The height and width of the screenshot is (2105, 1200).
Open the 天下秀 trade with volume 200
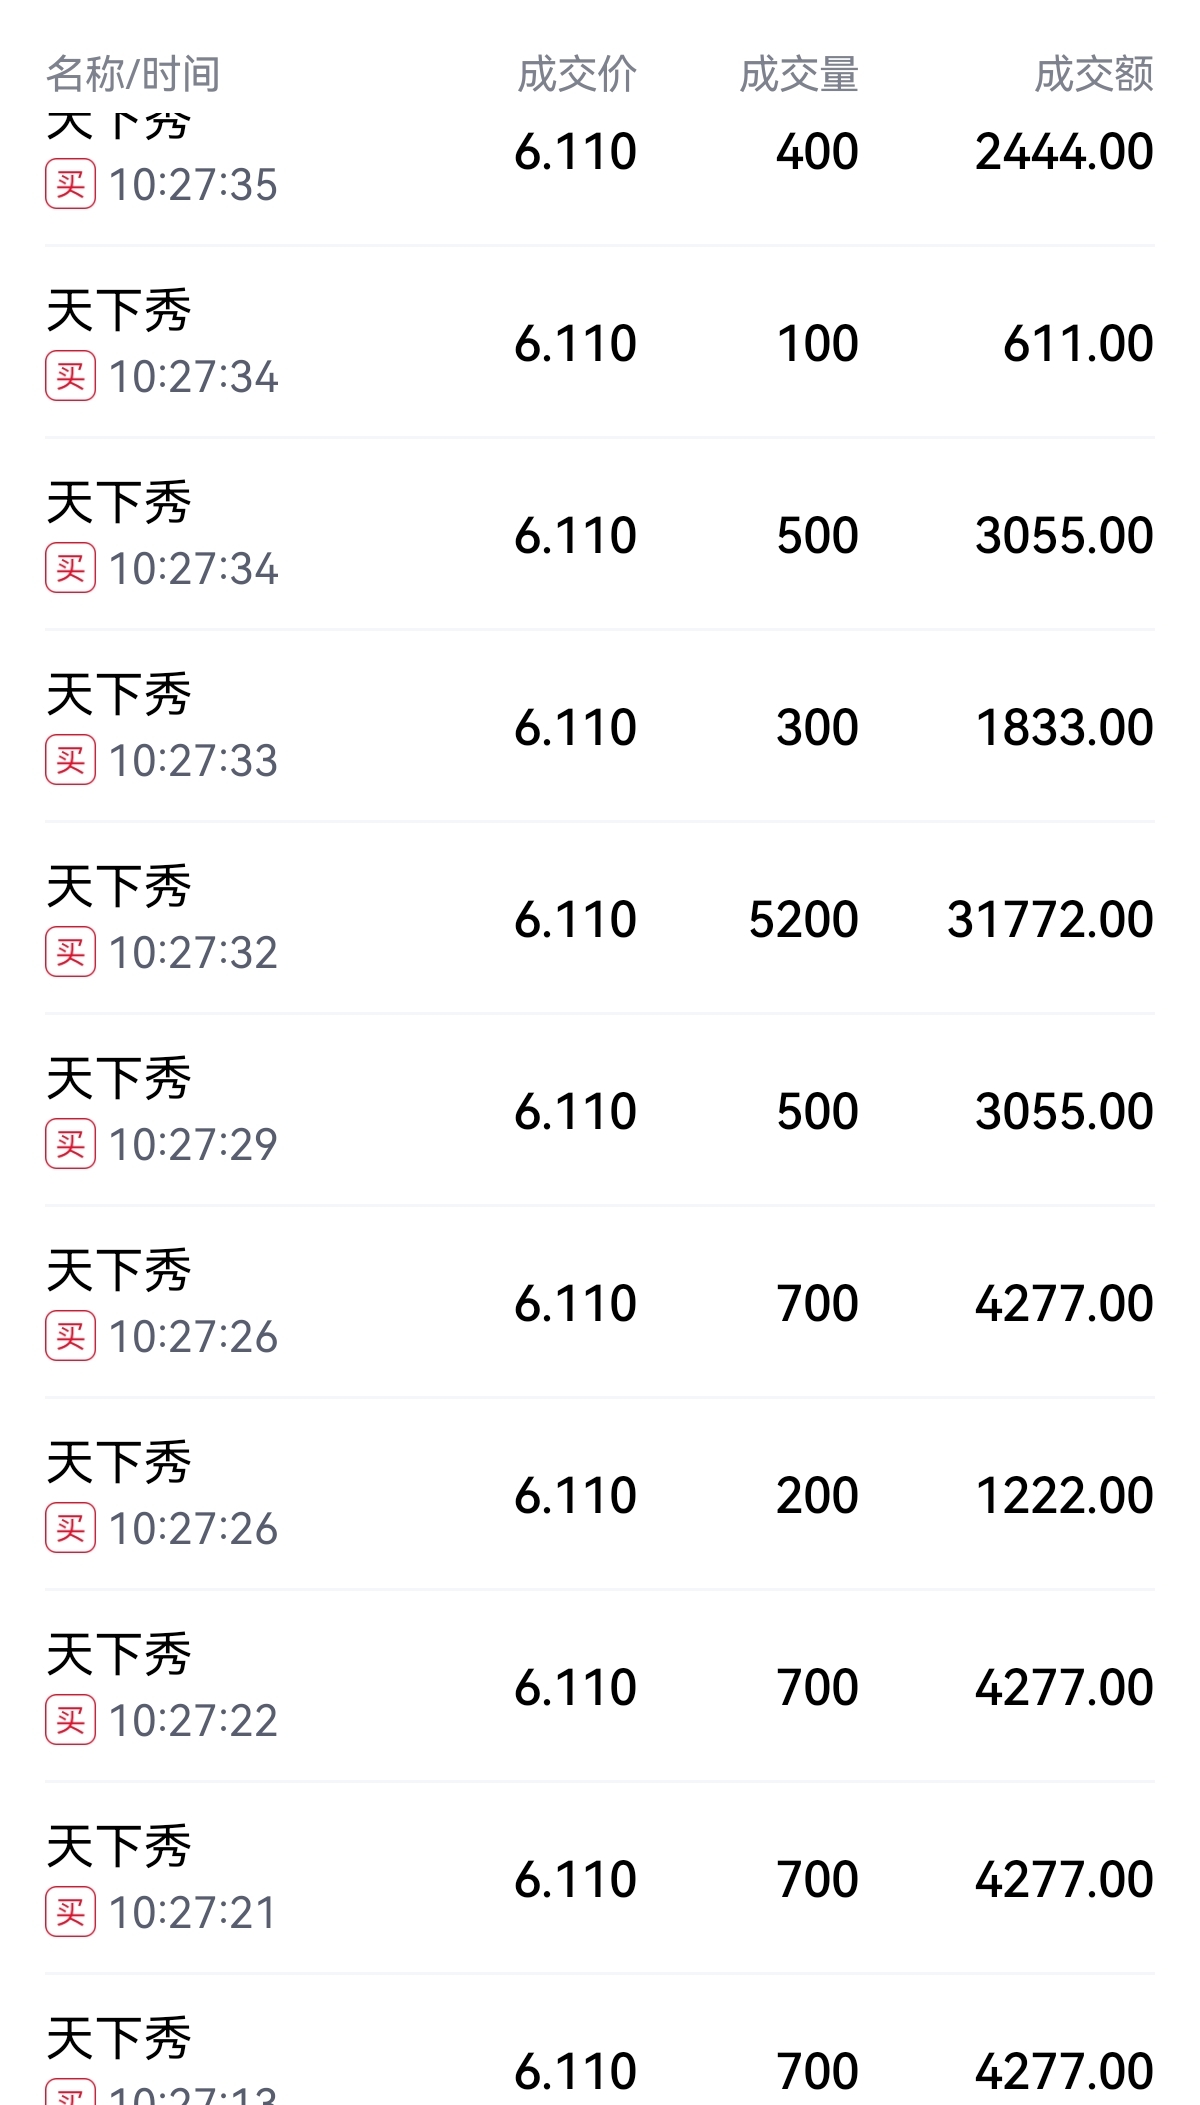[600, 1495]
